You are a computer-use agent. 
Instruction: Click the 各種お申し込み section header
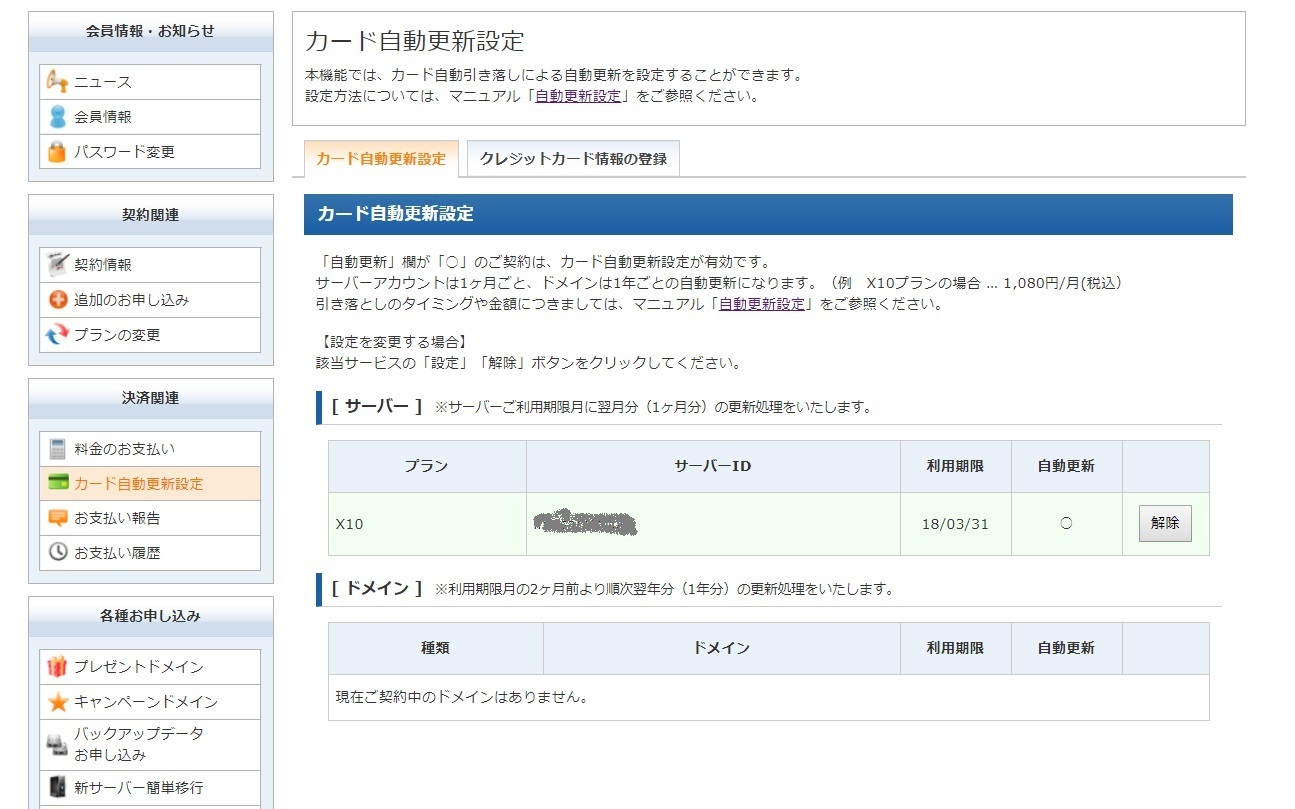pyautogui.click(x=151, y=616)
